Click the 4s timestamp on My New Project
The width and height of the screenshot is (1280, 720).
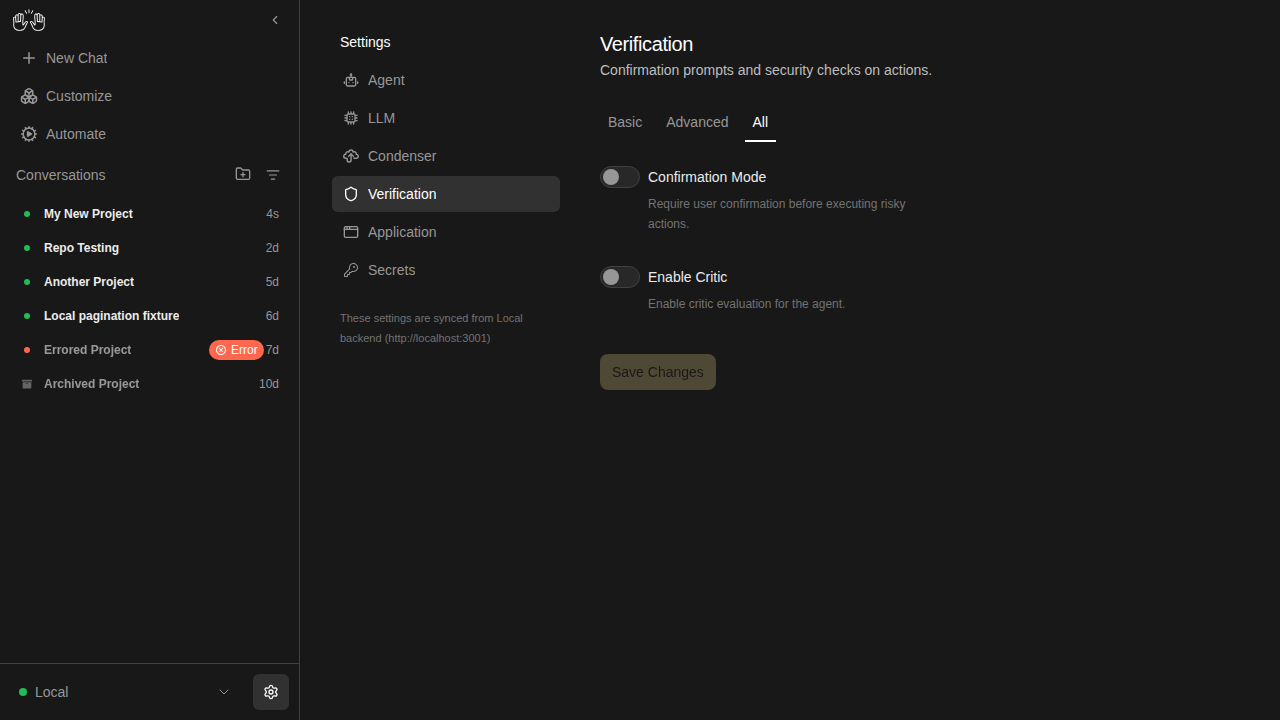point(272,214)
